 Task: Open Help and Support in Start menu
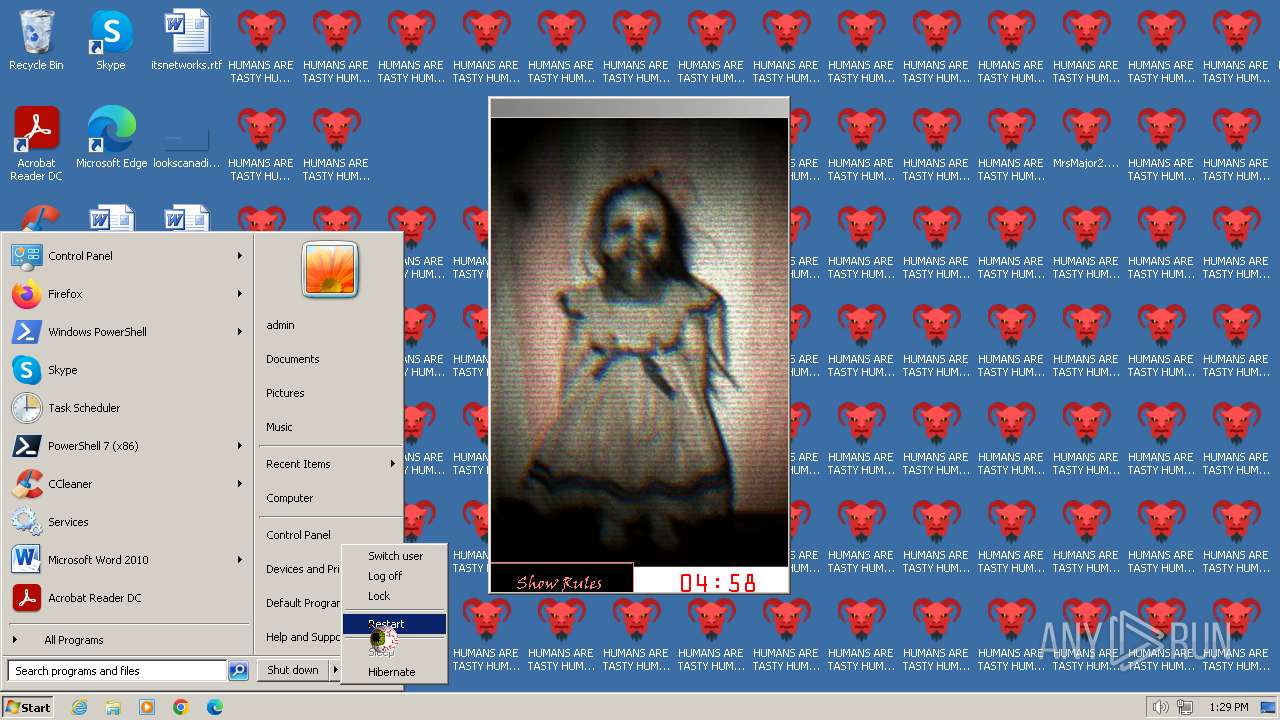point(304,637)
